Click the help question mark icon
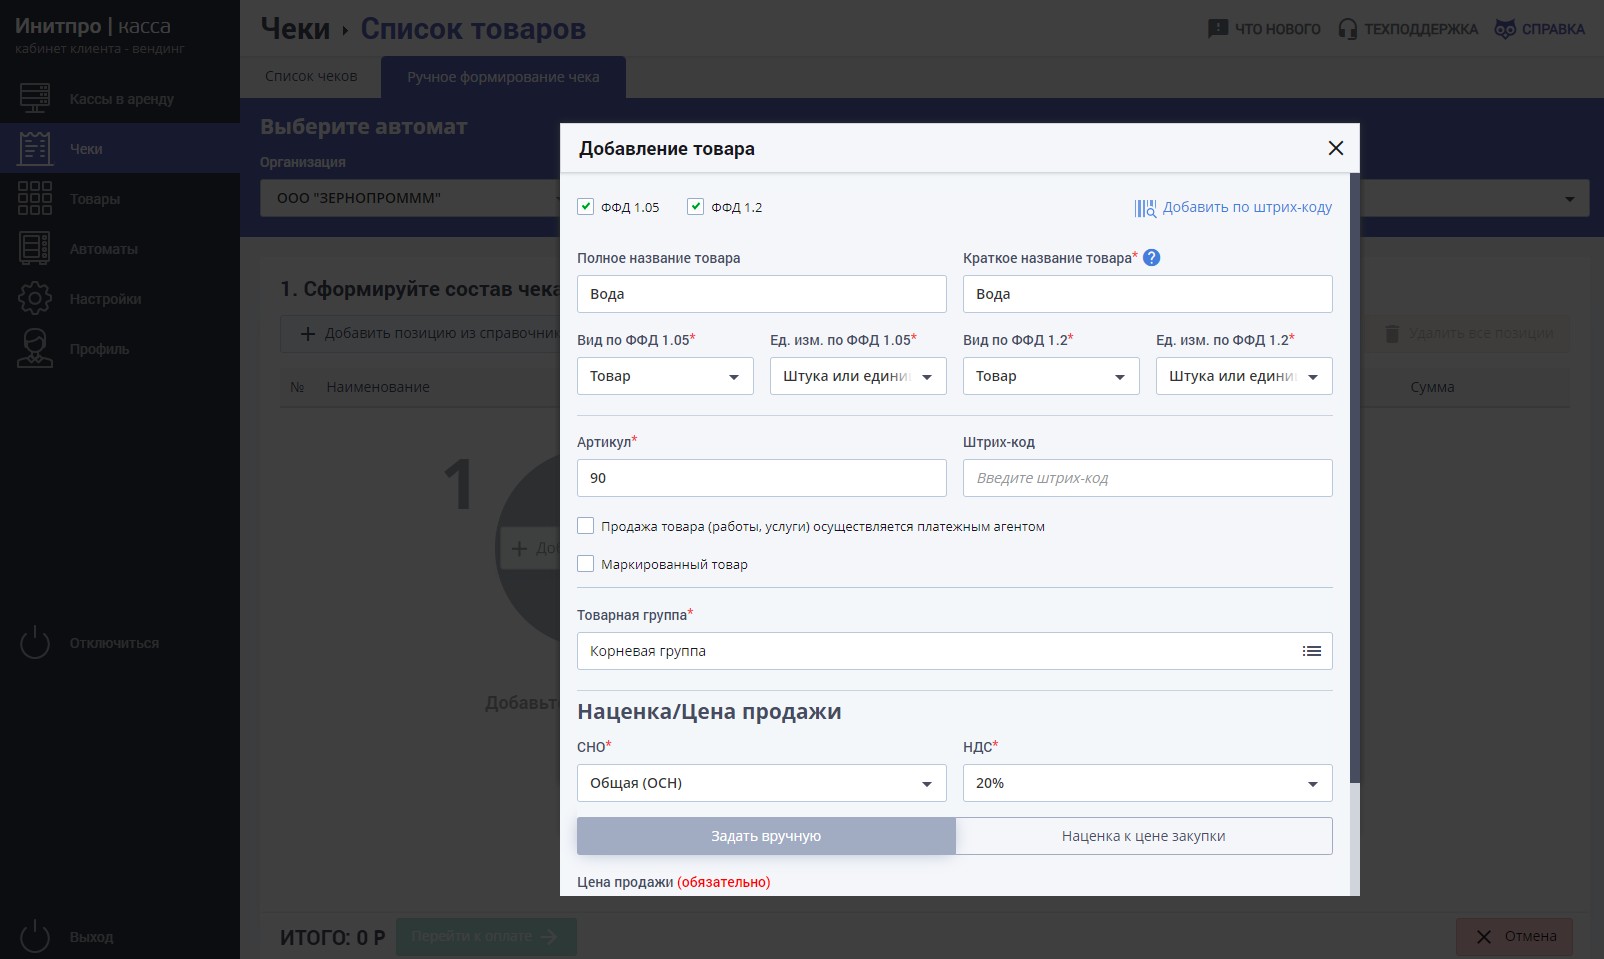The width and height of the screenshot is (1604, 959). click(1151, 257)
